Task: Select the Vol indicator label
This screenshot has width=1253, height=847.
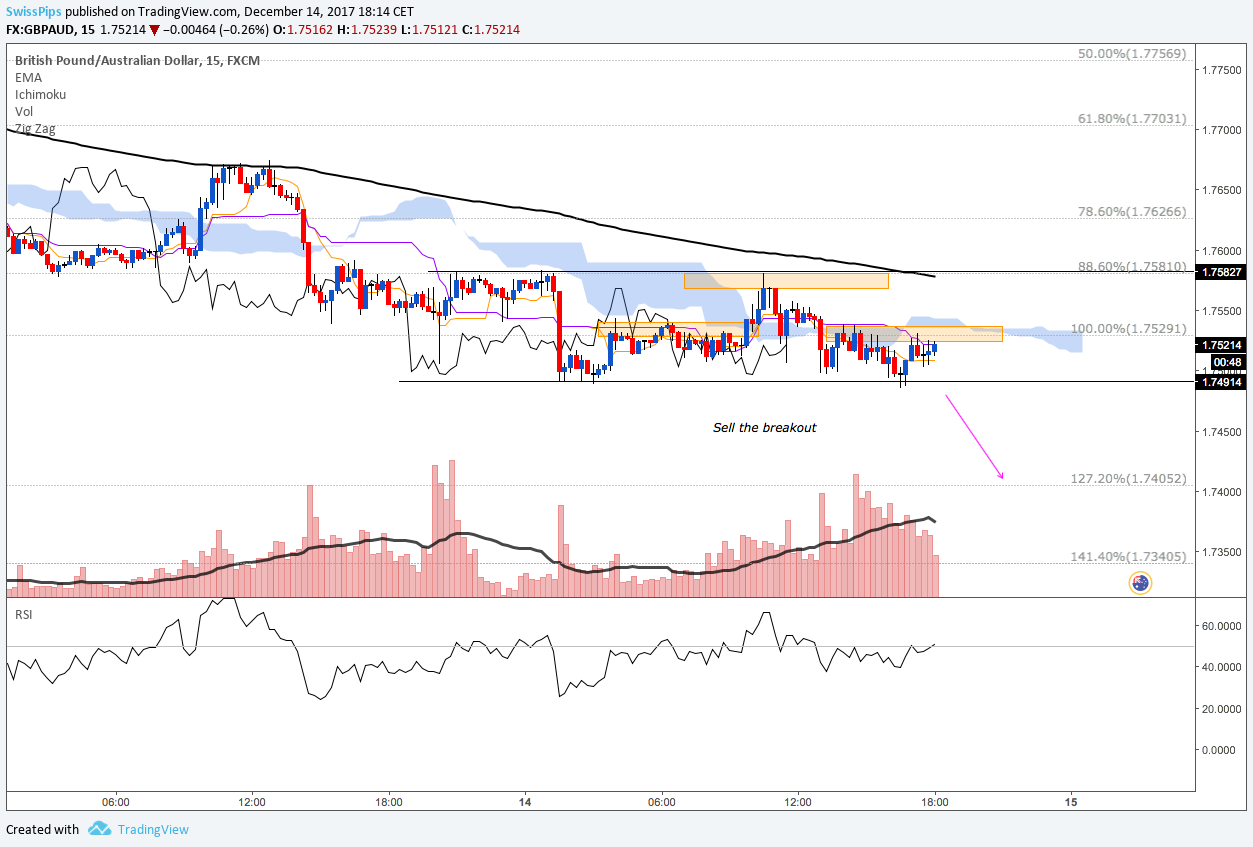Action: (x=24, y=112)
